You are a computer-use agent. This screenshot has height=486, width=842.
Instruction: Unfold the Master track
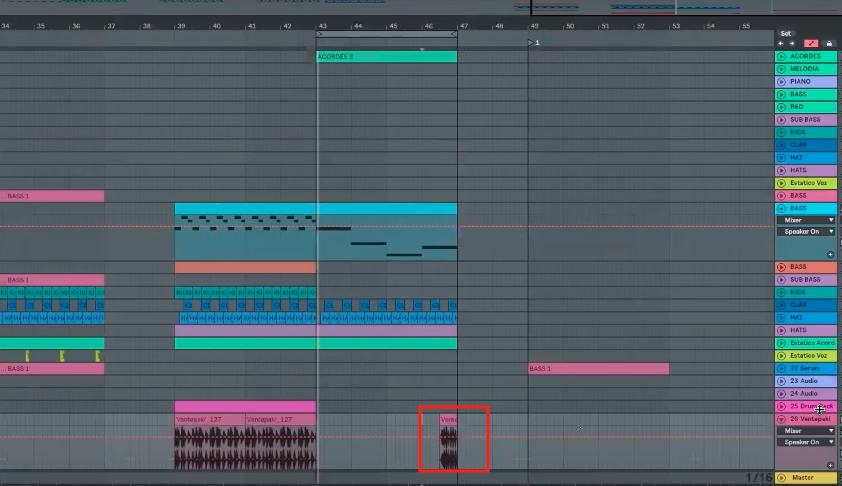pyautogui.click(x=781, y=477)
